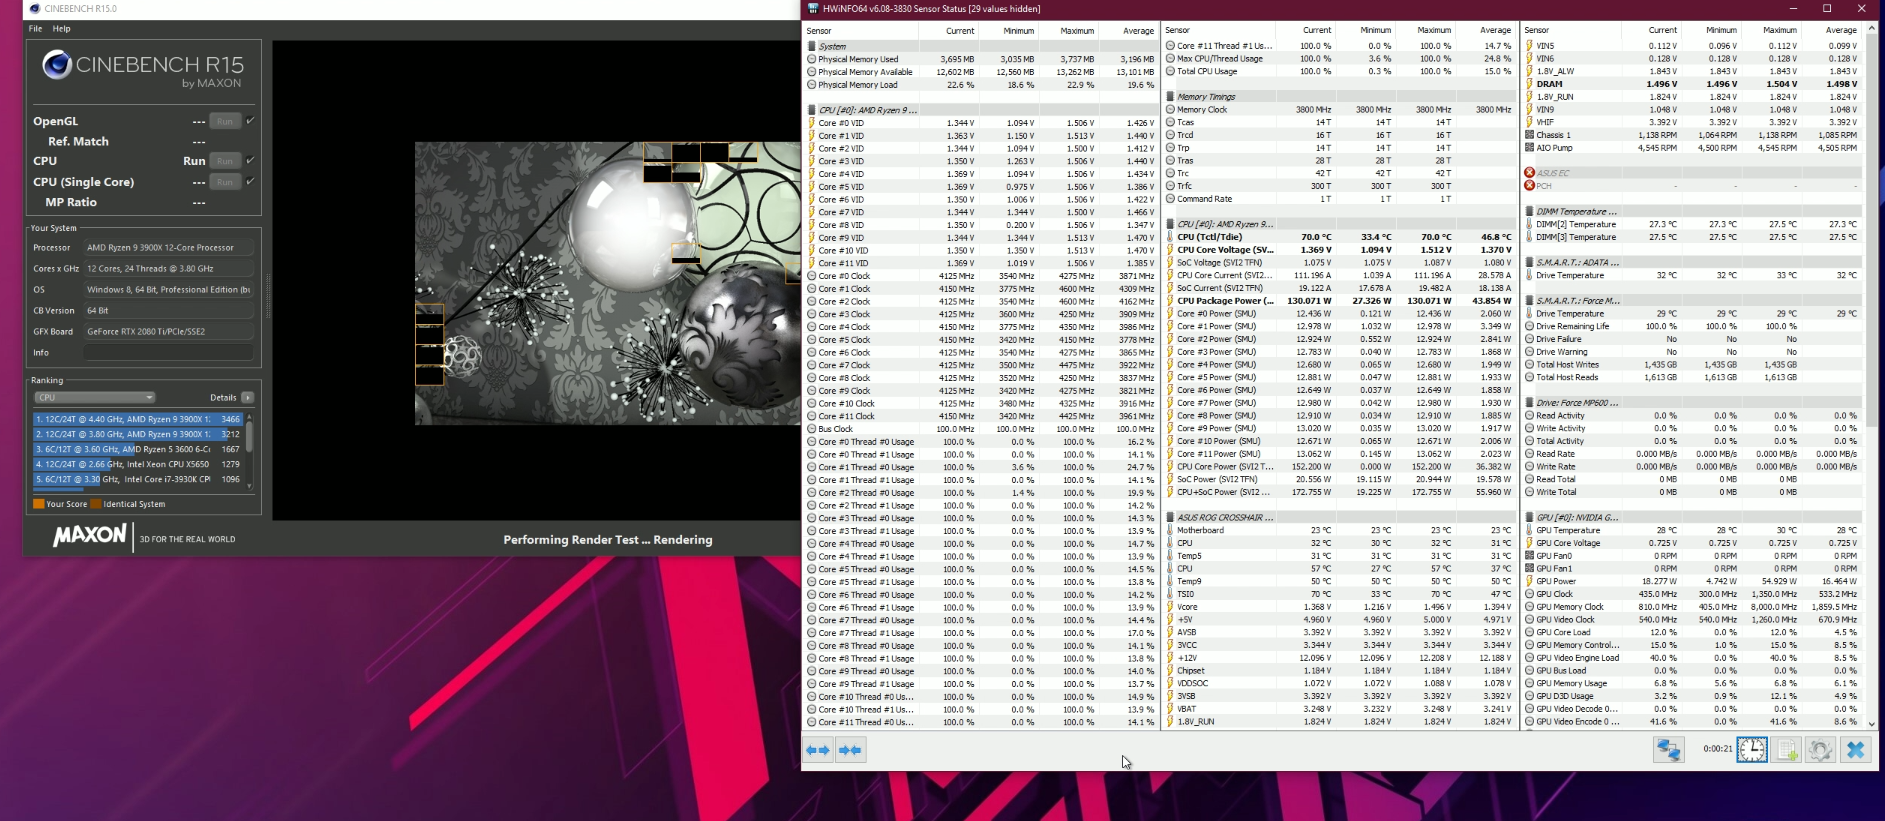Click the Cinebench render preview image

click(x=608, y=283)
